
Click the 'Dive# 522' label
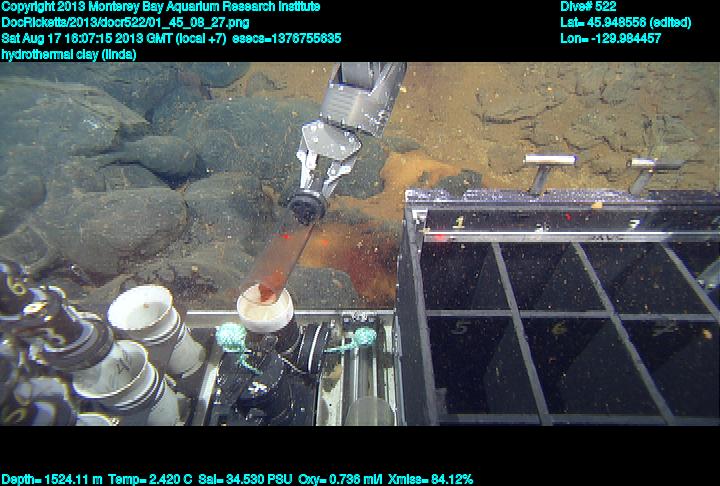coord(588,7)
